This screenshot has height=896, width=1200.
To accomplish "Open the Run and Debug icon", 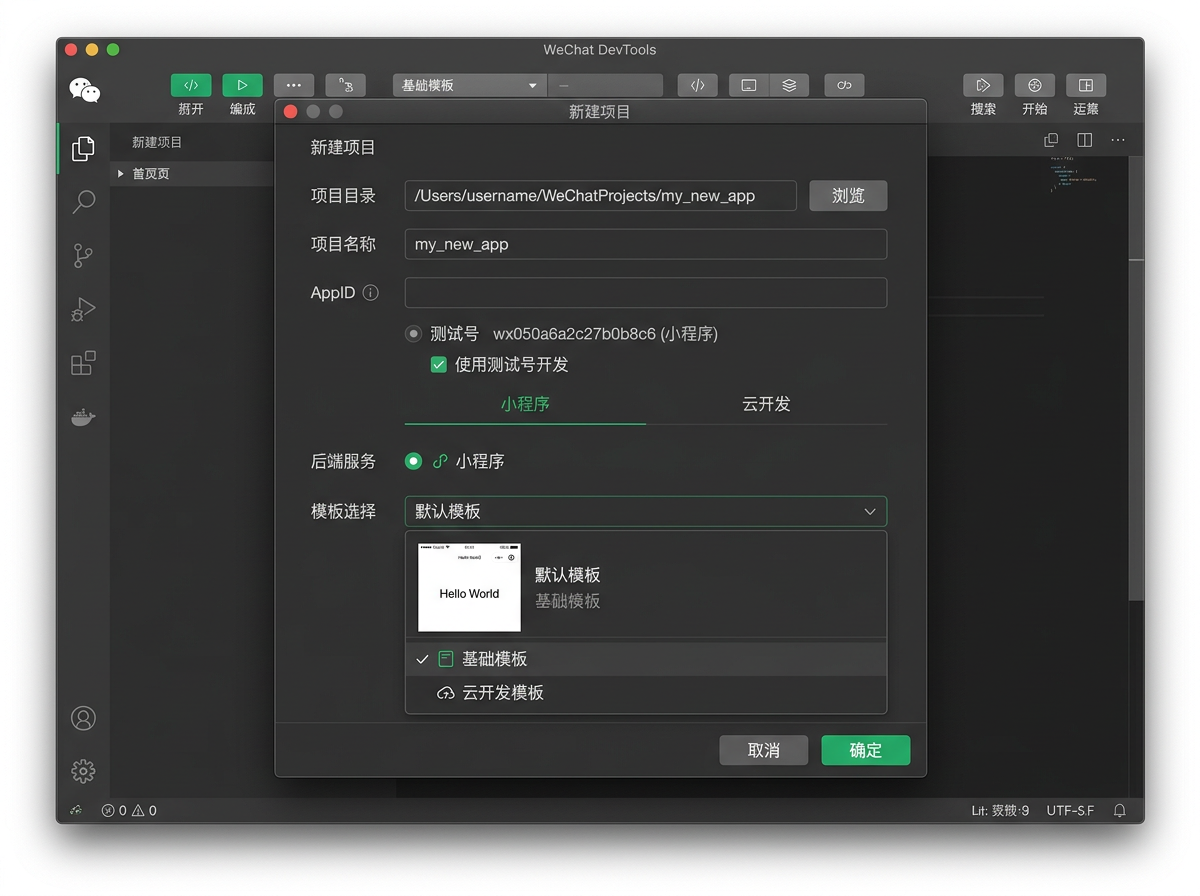I will [x=84, y=309].
